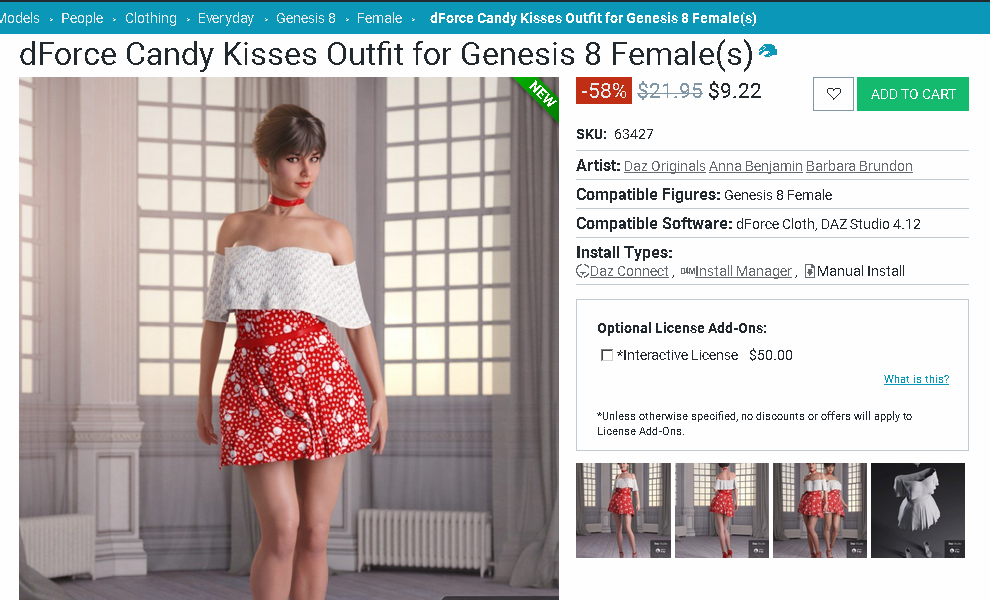Enable the Interactive License checkbox
Screen dimensions: 990x600
(x=607, y=355)
